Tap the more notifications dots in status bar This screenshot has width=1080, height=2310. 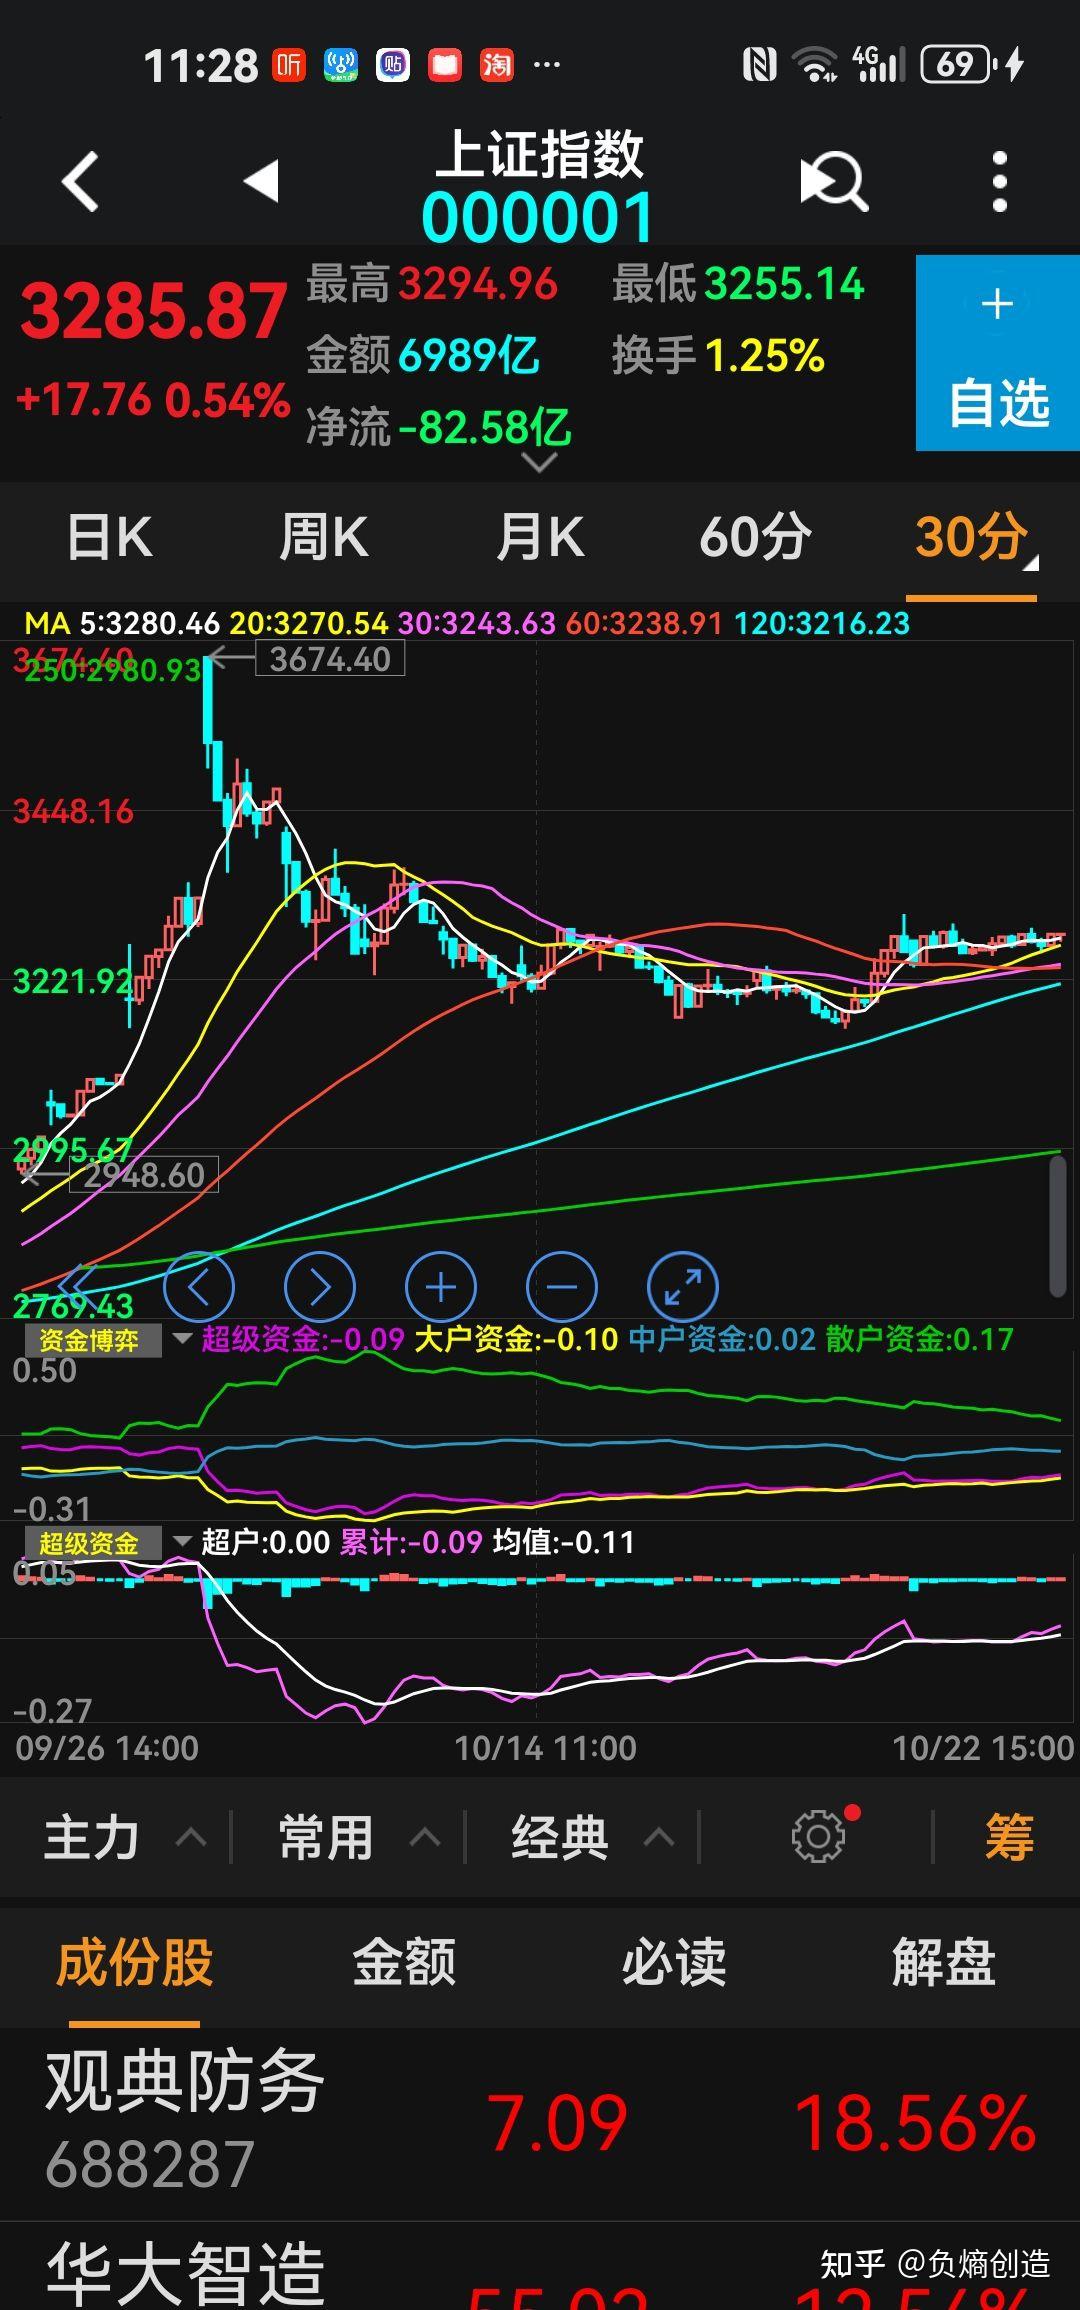tap(547, 65)
